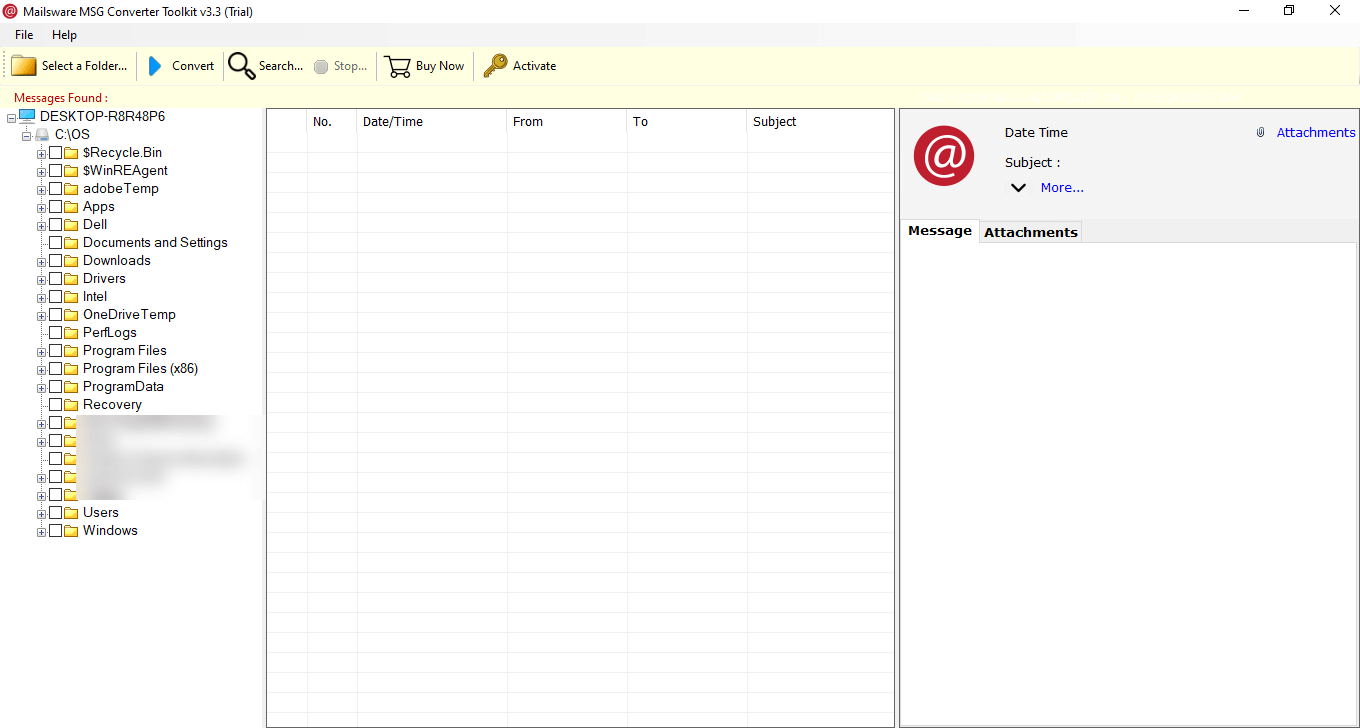Sort by the Subject column header
Viewport: 1360px width, 728px height.
pyautogui.click(x=820, y=122)
